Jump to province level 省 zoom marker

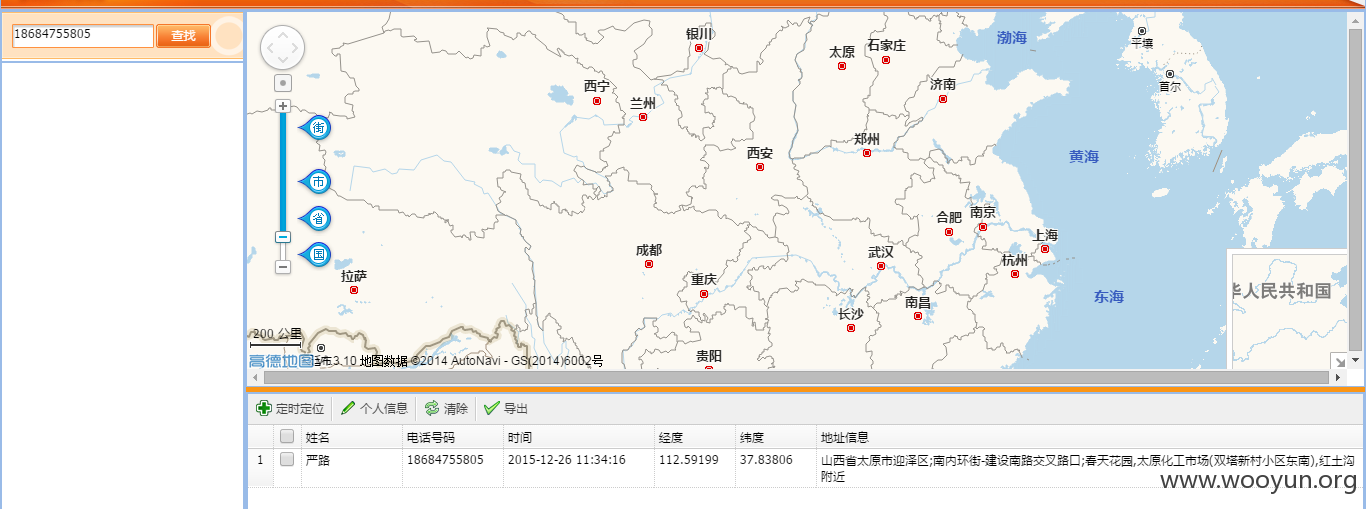pos(317,219)
